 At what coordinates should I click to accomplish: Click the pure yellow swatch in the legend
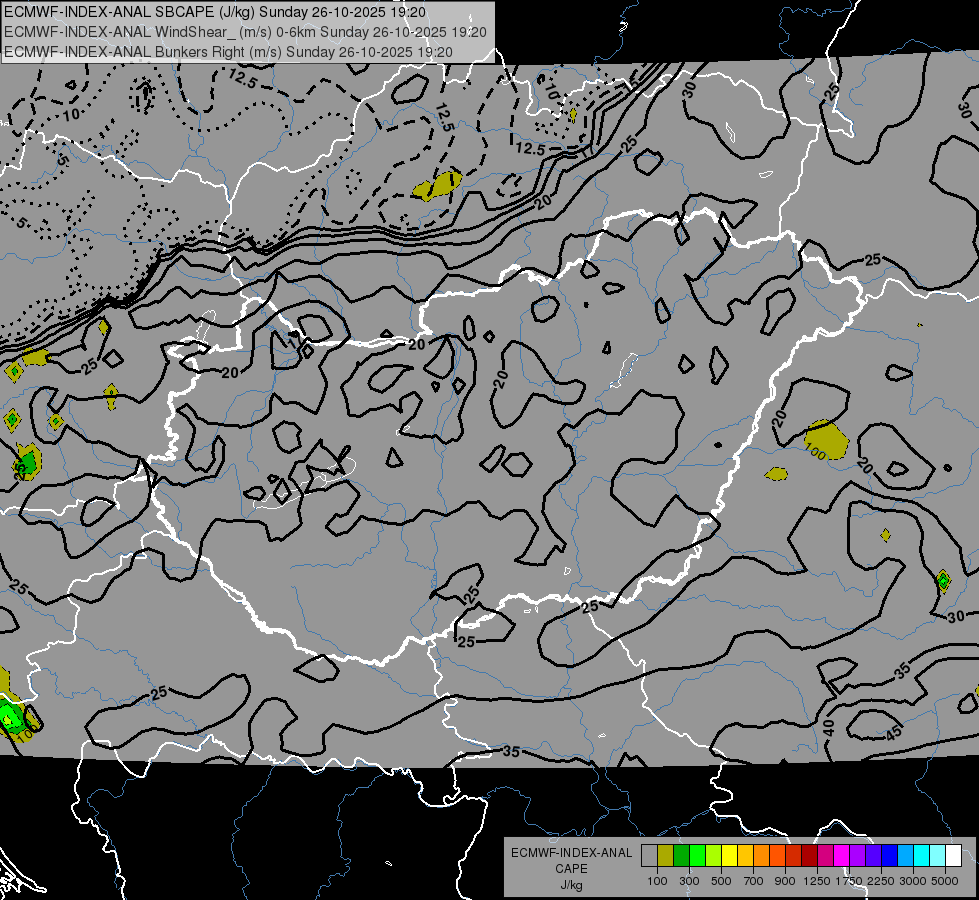click(x=730, y=856)
